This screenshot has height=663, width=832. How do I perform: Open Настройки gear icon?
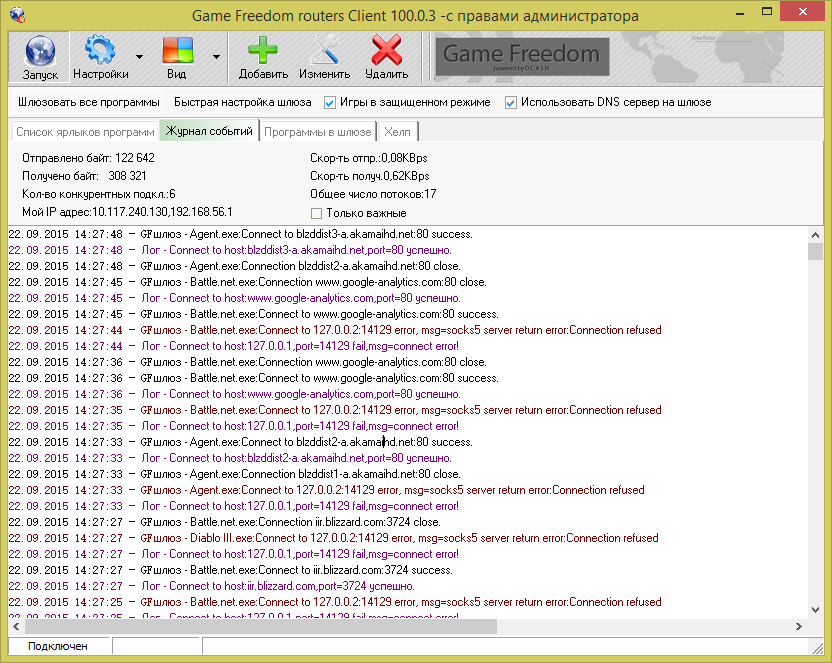click(100, 49)
